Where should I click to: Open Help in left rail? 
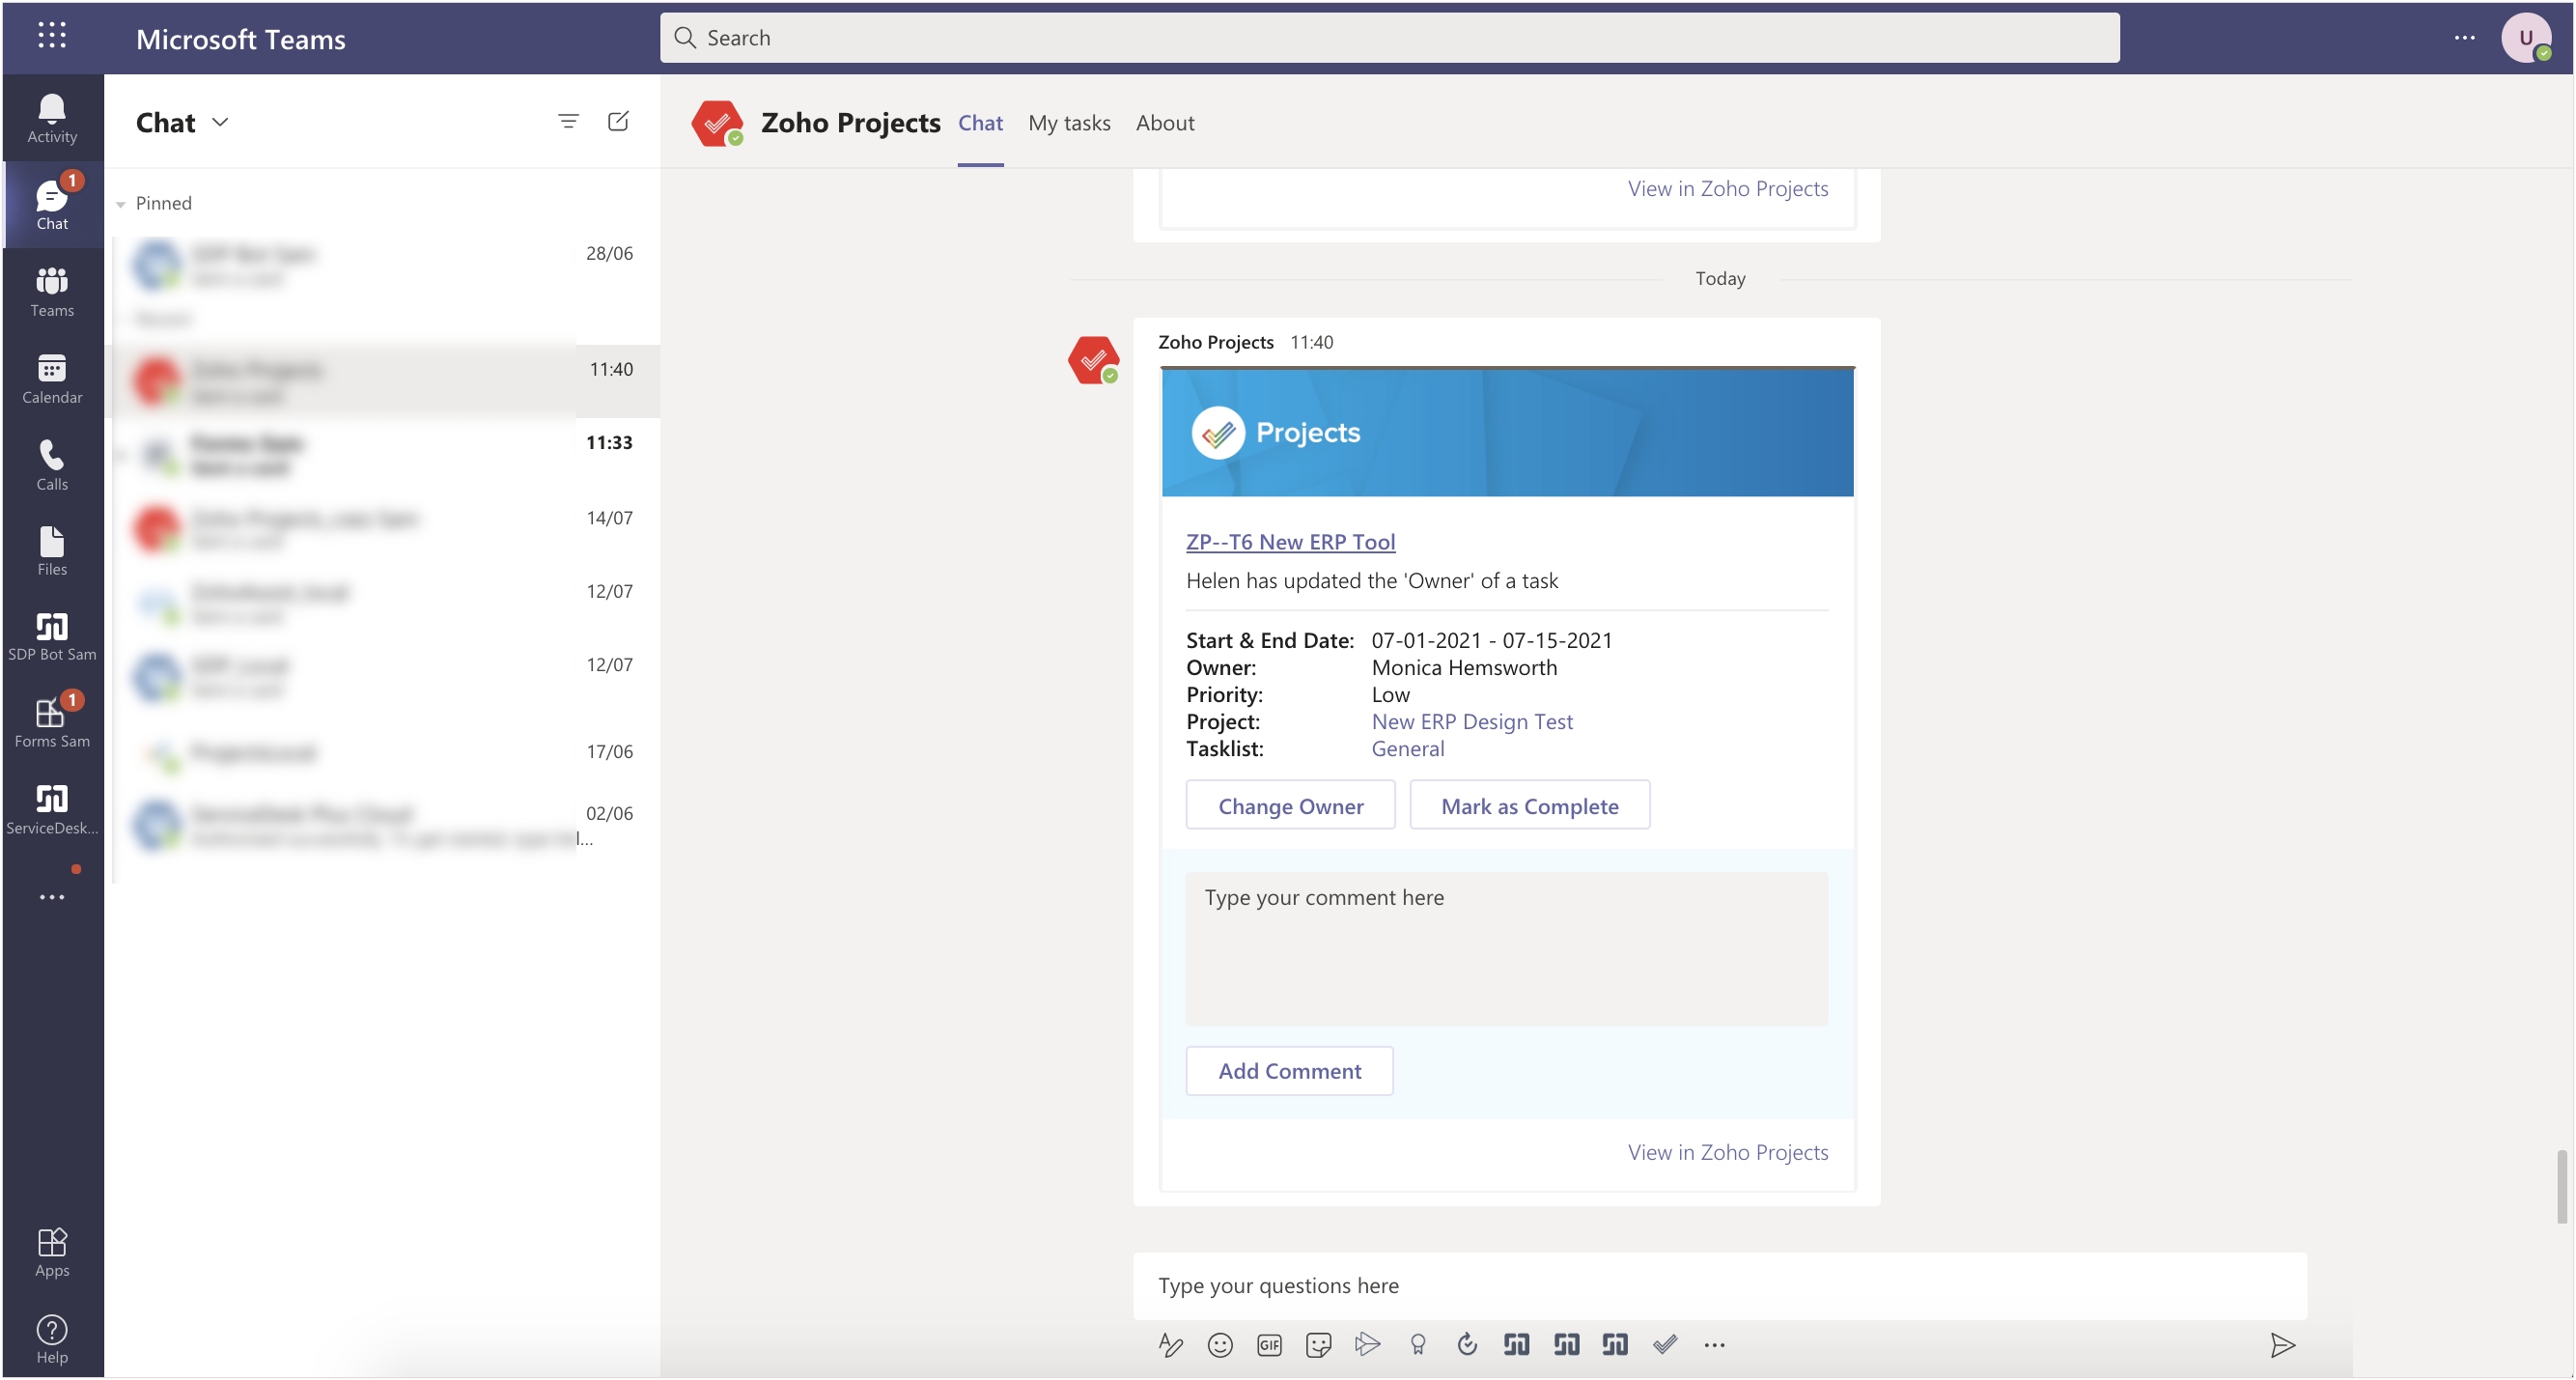click(x=52, y=1339)
